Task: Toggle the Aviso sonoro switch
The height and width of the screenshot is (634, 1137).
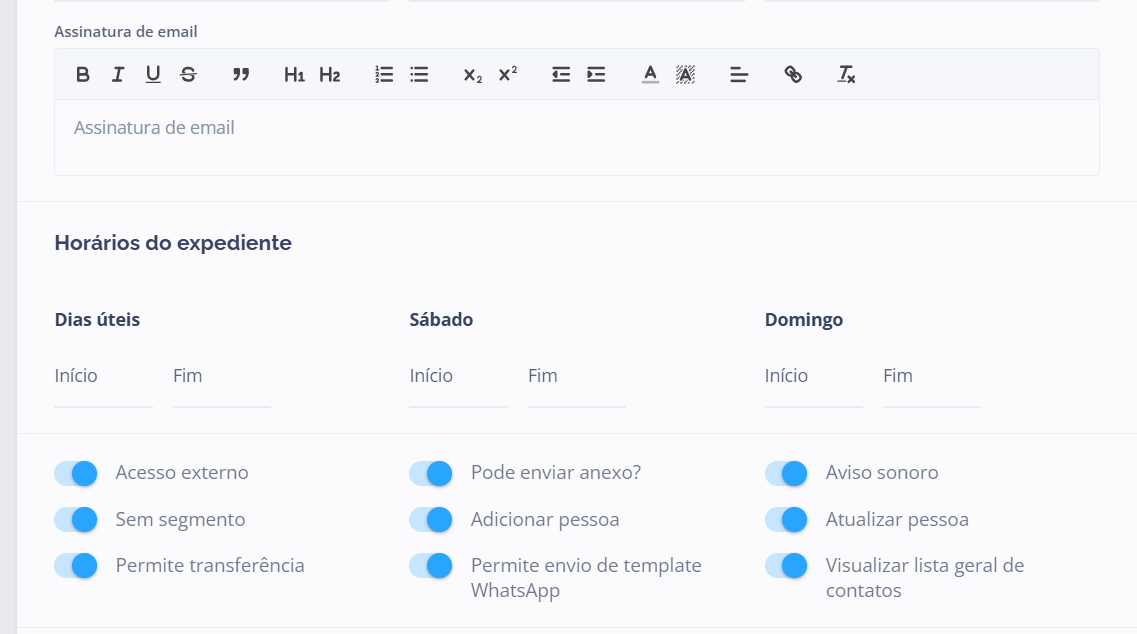Action: click(786, 473)
